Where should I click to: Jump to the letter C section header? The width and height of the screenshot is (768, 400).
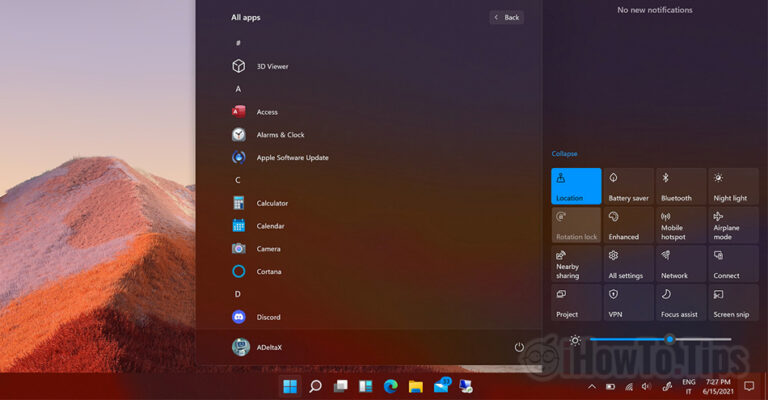tap(238, 180)
